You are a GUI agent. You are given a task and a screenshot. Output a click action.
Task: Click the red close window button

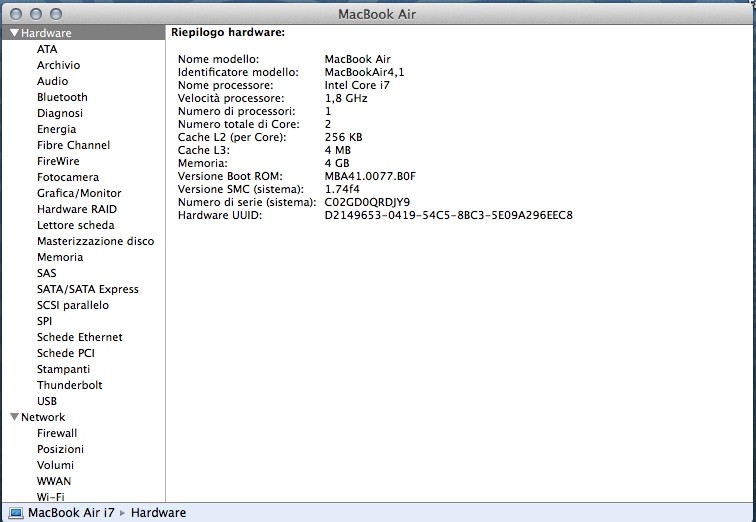click(x=14, y=14)
